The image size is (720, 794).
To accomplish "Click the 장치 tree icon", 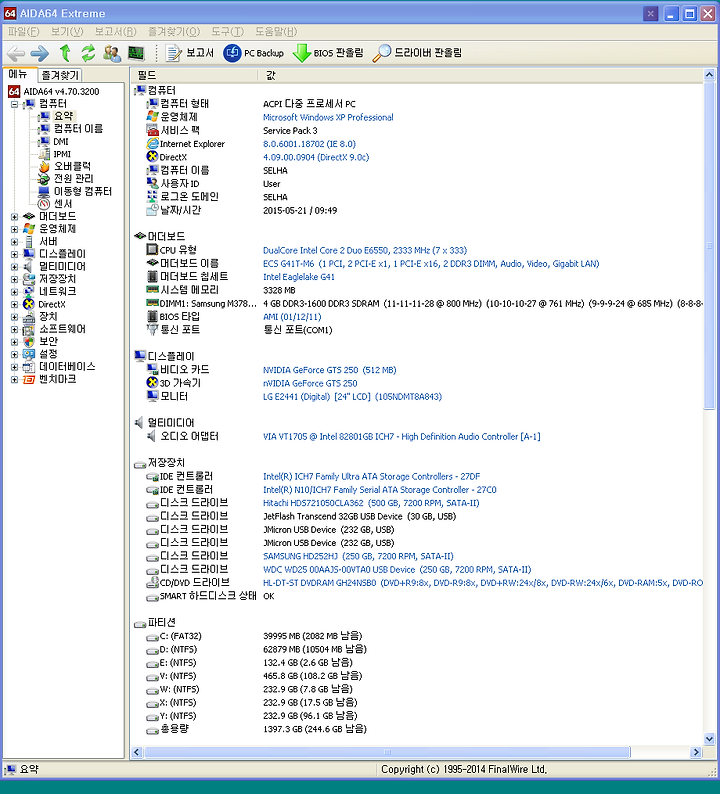I will (29, 316).
